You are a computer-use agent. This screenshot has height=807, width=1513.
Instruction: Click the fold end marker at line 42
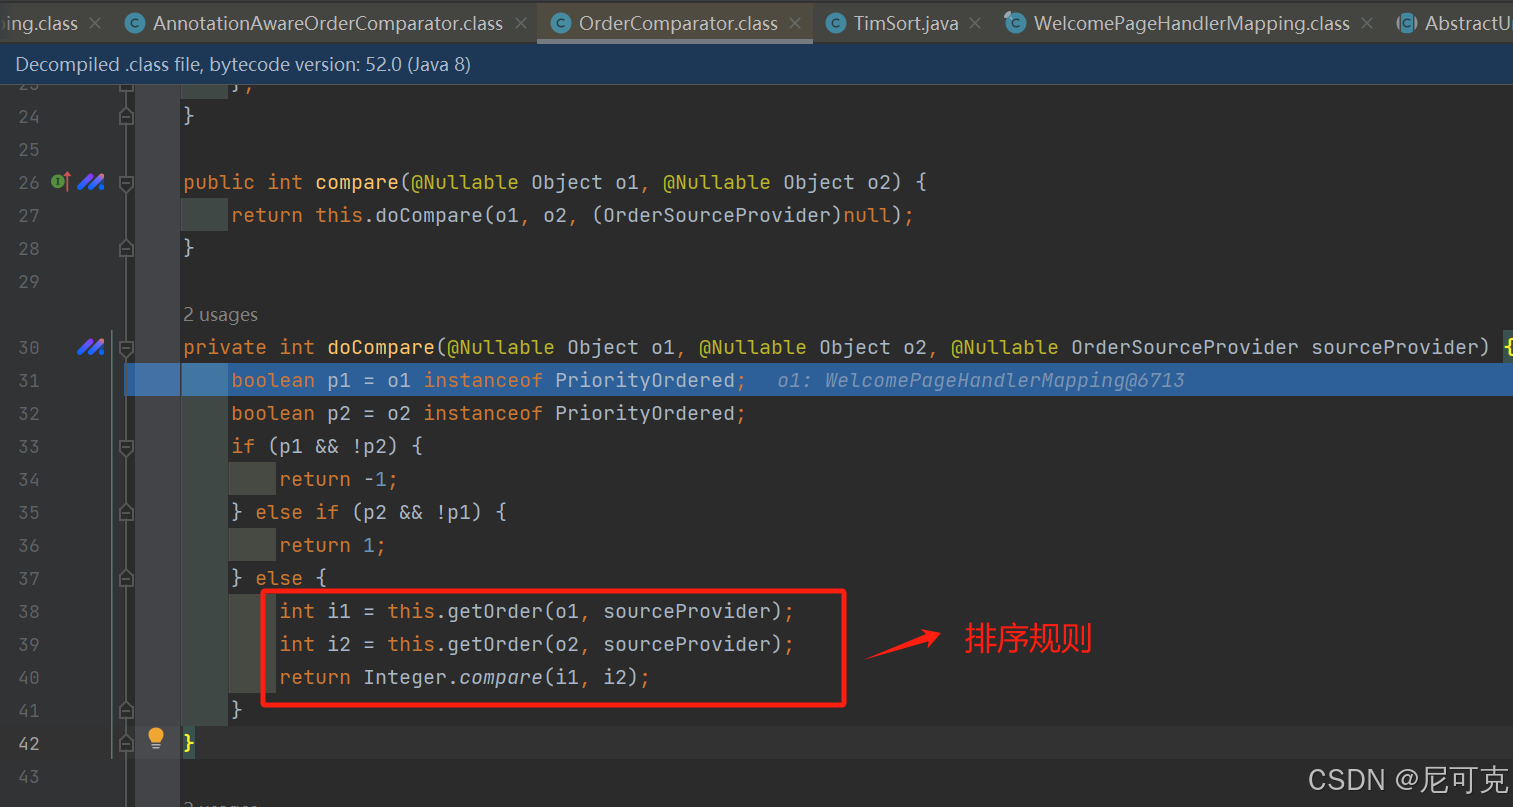point(126,743)
